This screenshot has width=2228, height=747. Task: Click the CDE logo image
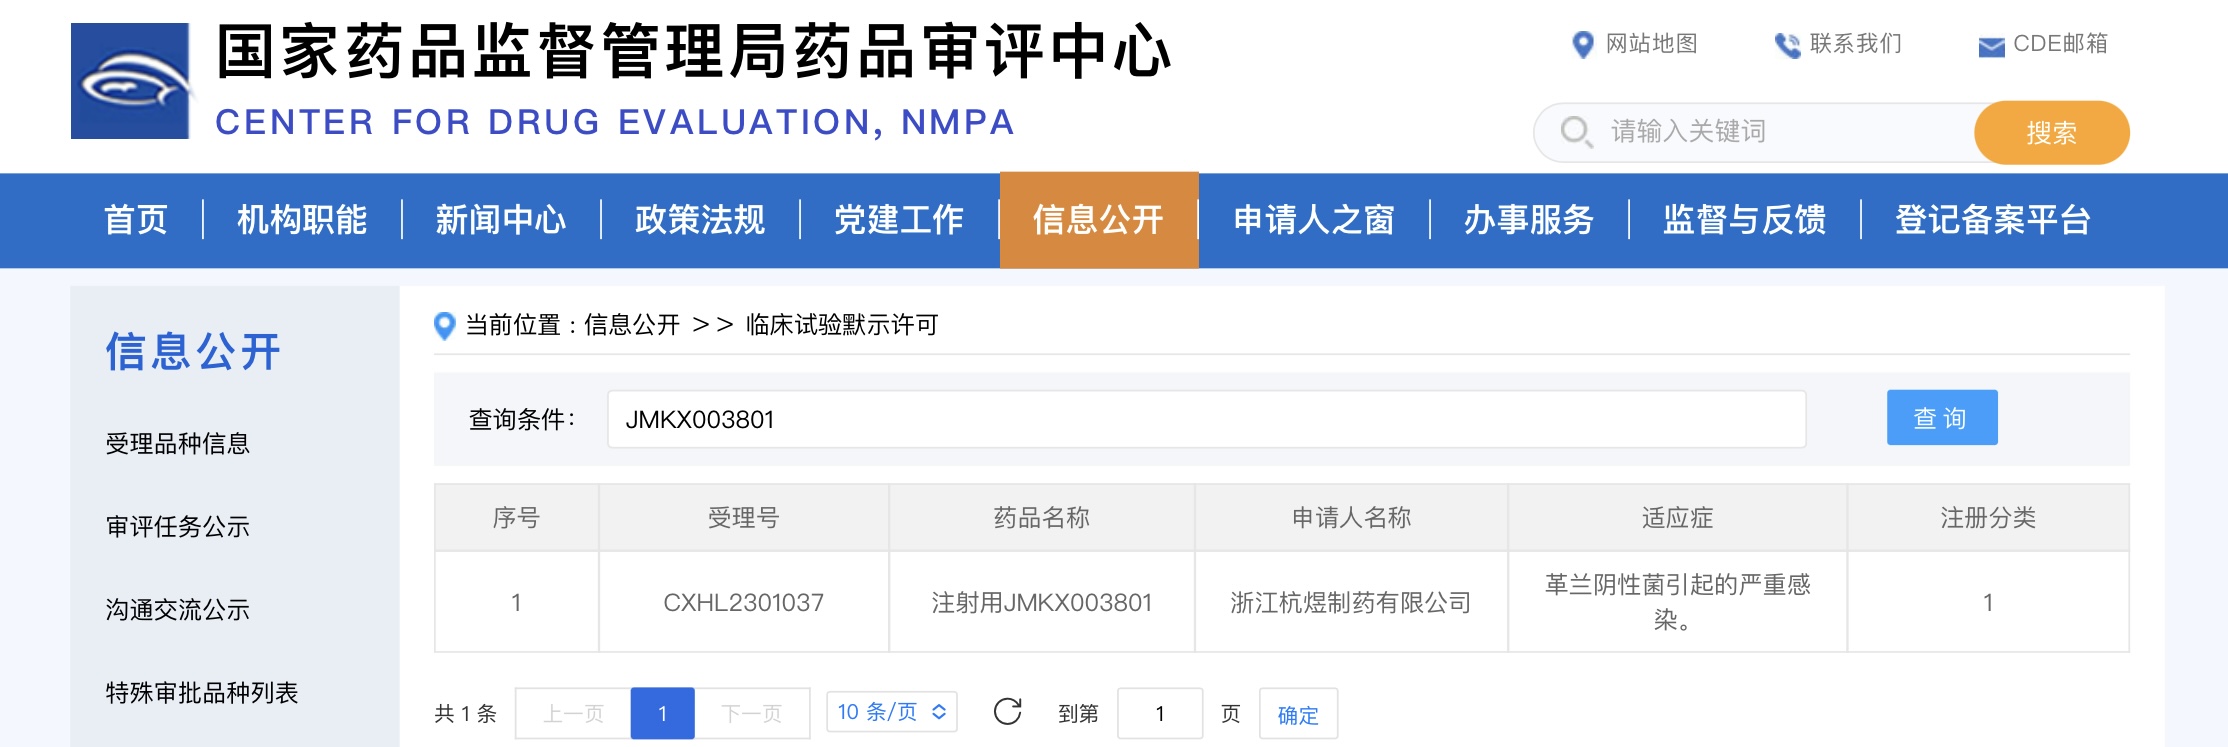pos(130,81)
